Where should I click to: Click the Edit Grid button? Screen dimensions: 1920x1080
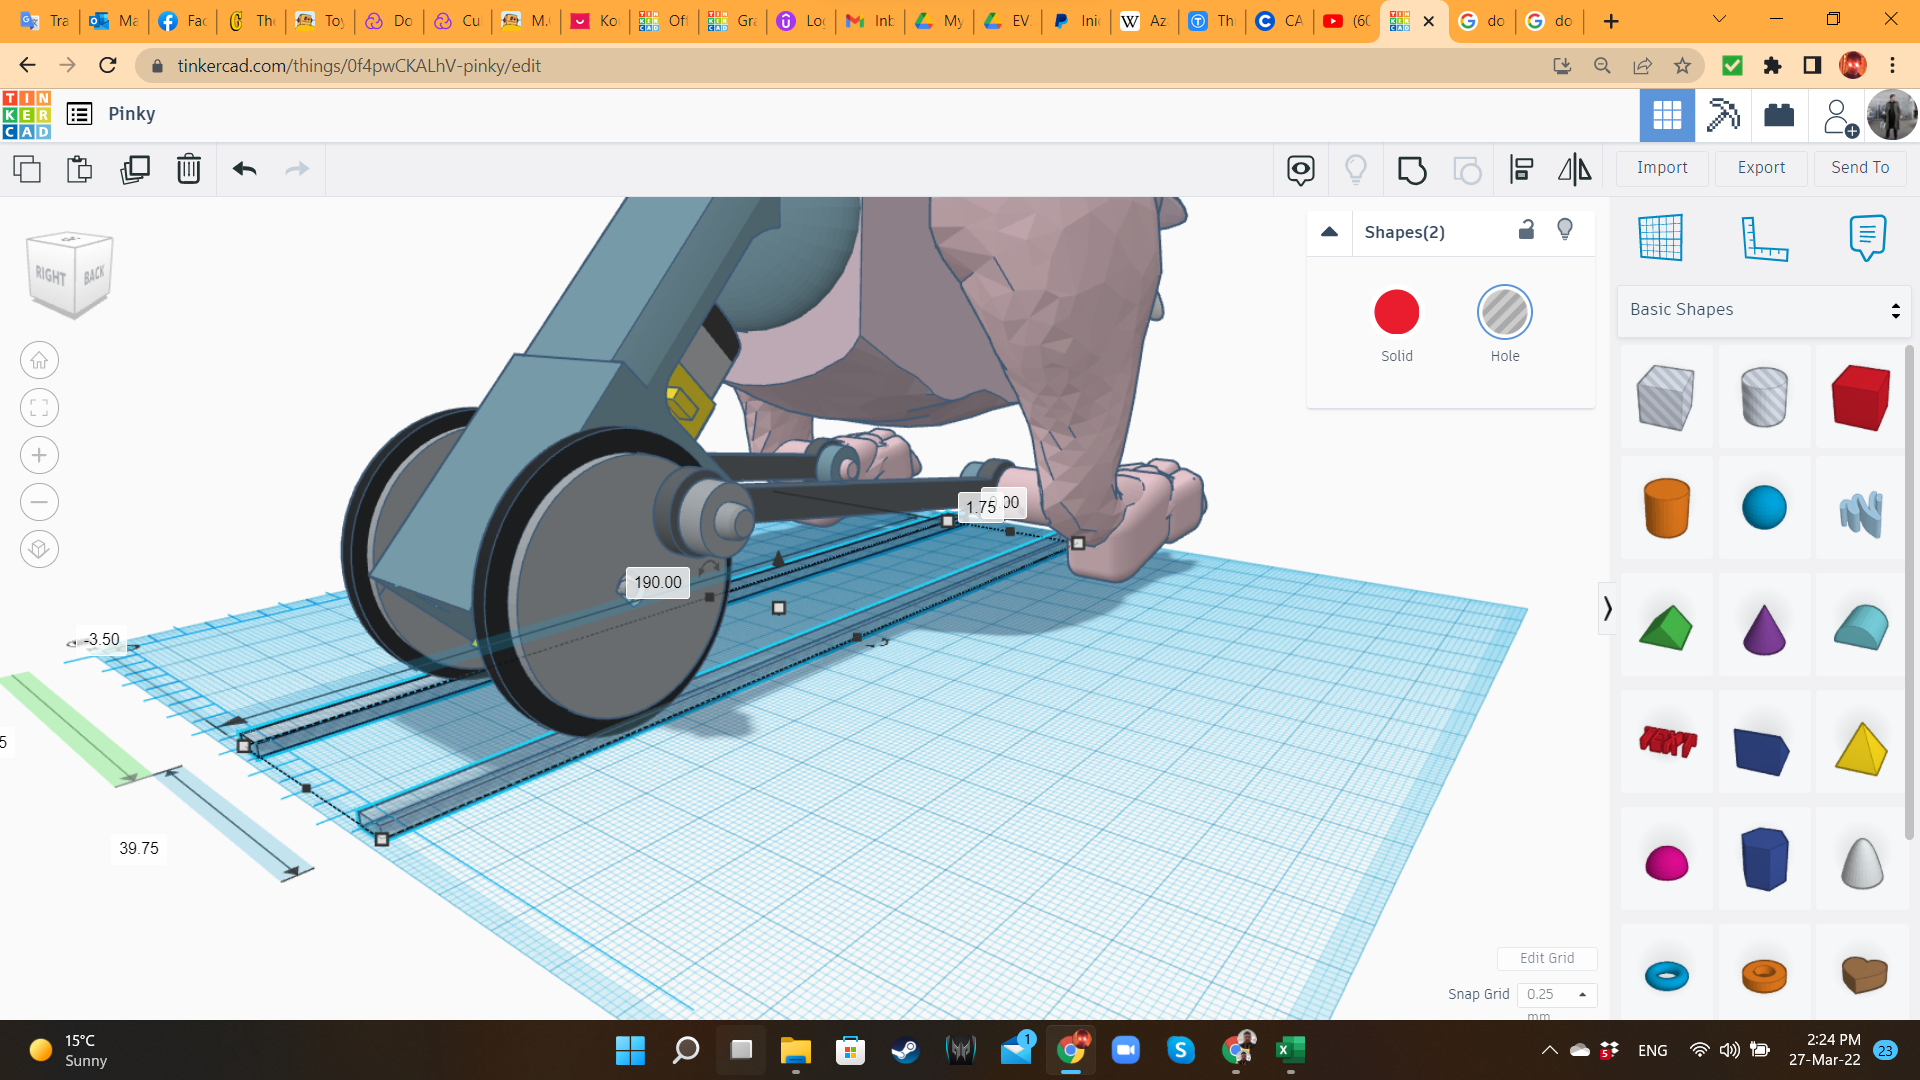point(1547,958)
